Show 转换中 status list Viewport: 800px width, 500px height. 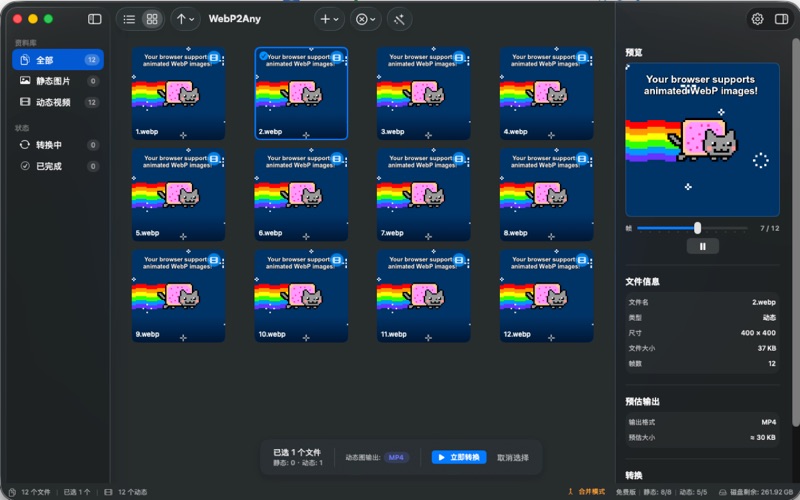click(x=58, y=145)
